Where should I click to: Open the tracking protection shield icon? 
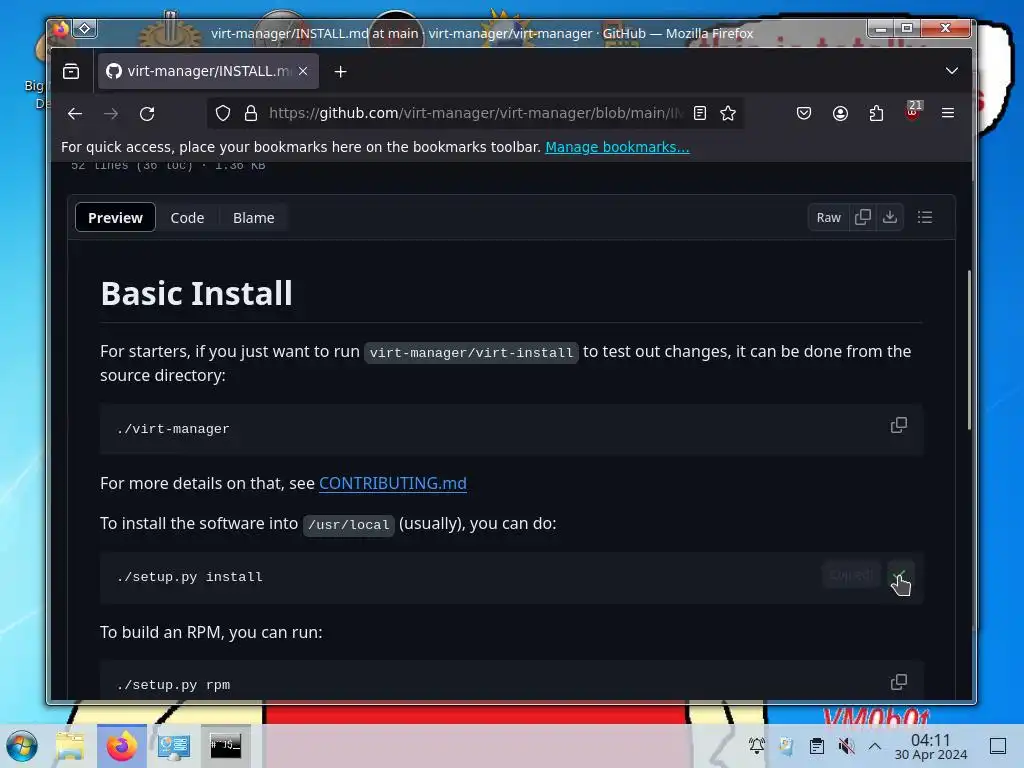tap(223, 114)
